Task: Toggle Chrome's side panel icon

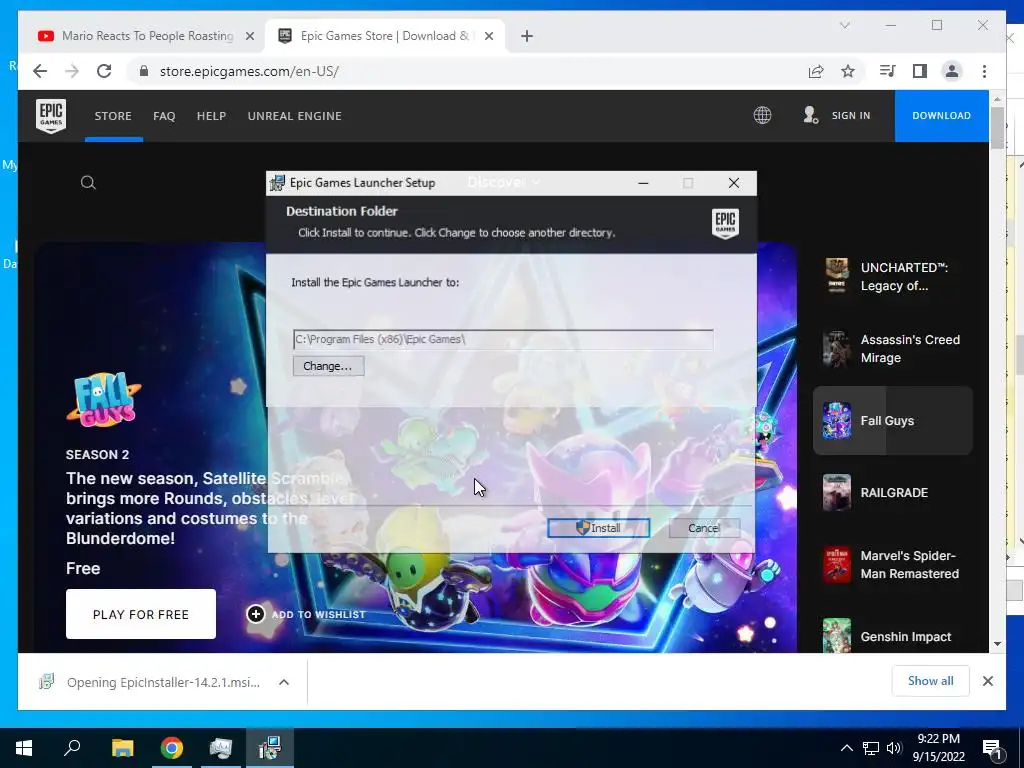Action: click(x=920, y=71)
